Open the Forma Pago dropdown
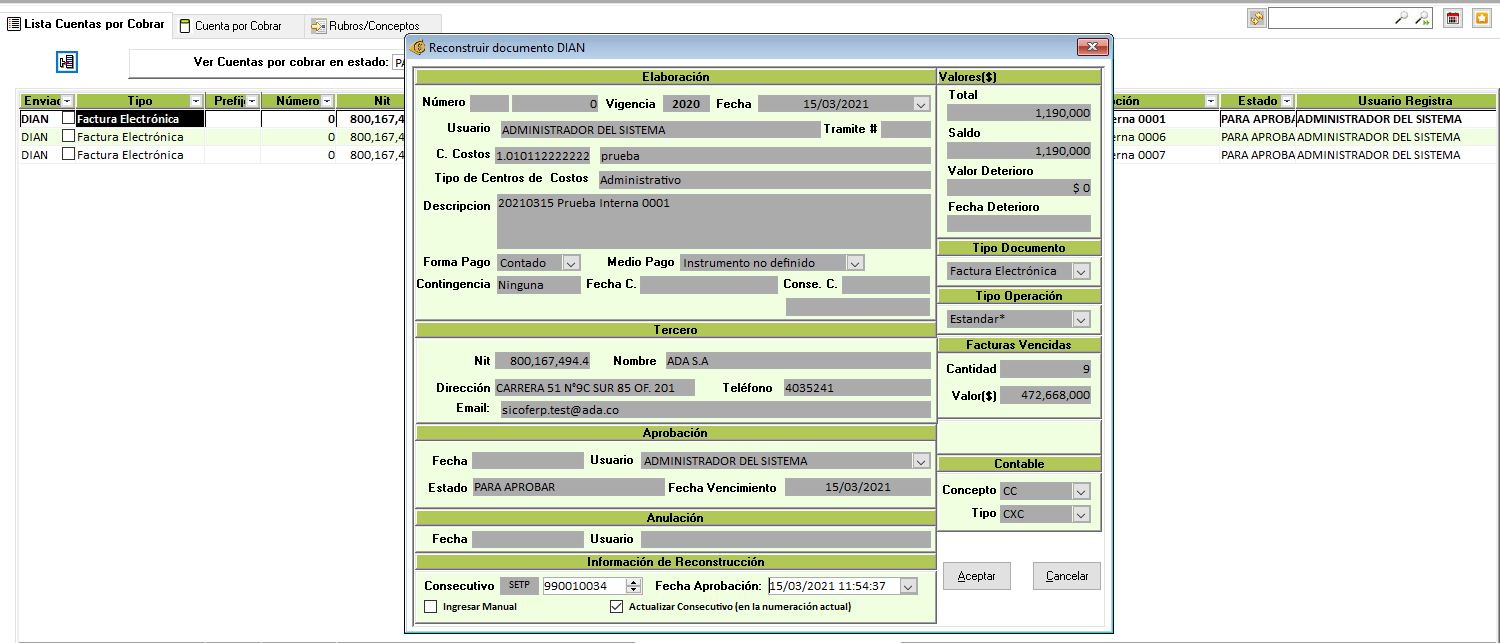 570,263
